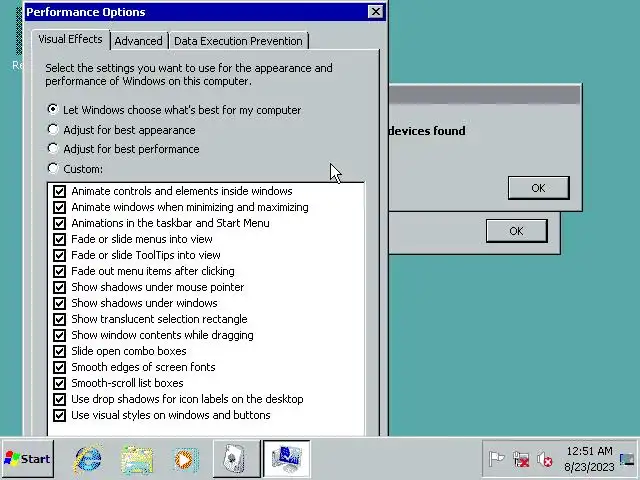
Task: Click OK in the lower background dialog
Action: [x=516, y=231]
